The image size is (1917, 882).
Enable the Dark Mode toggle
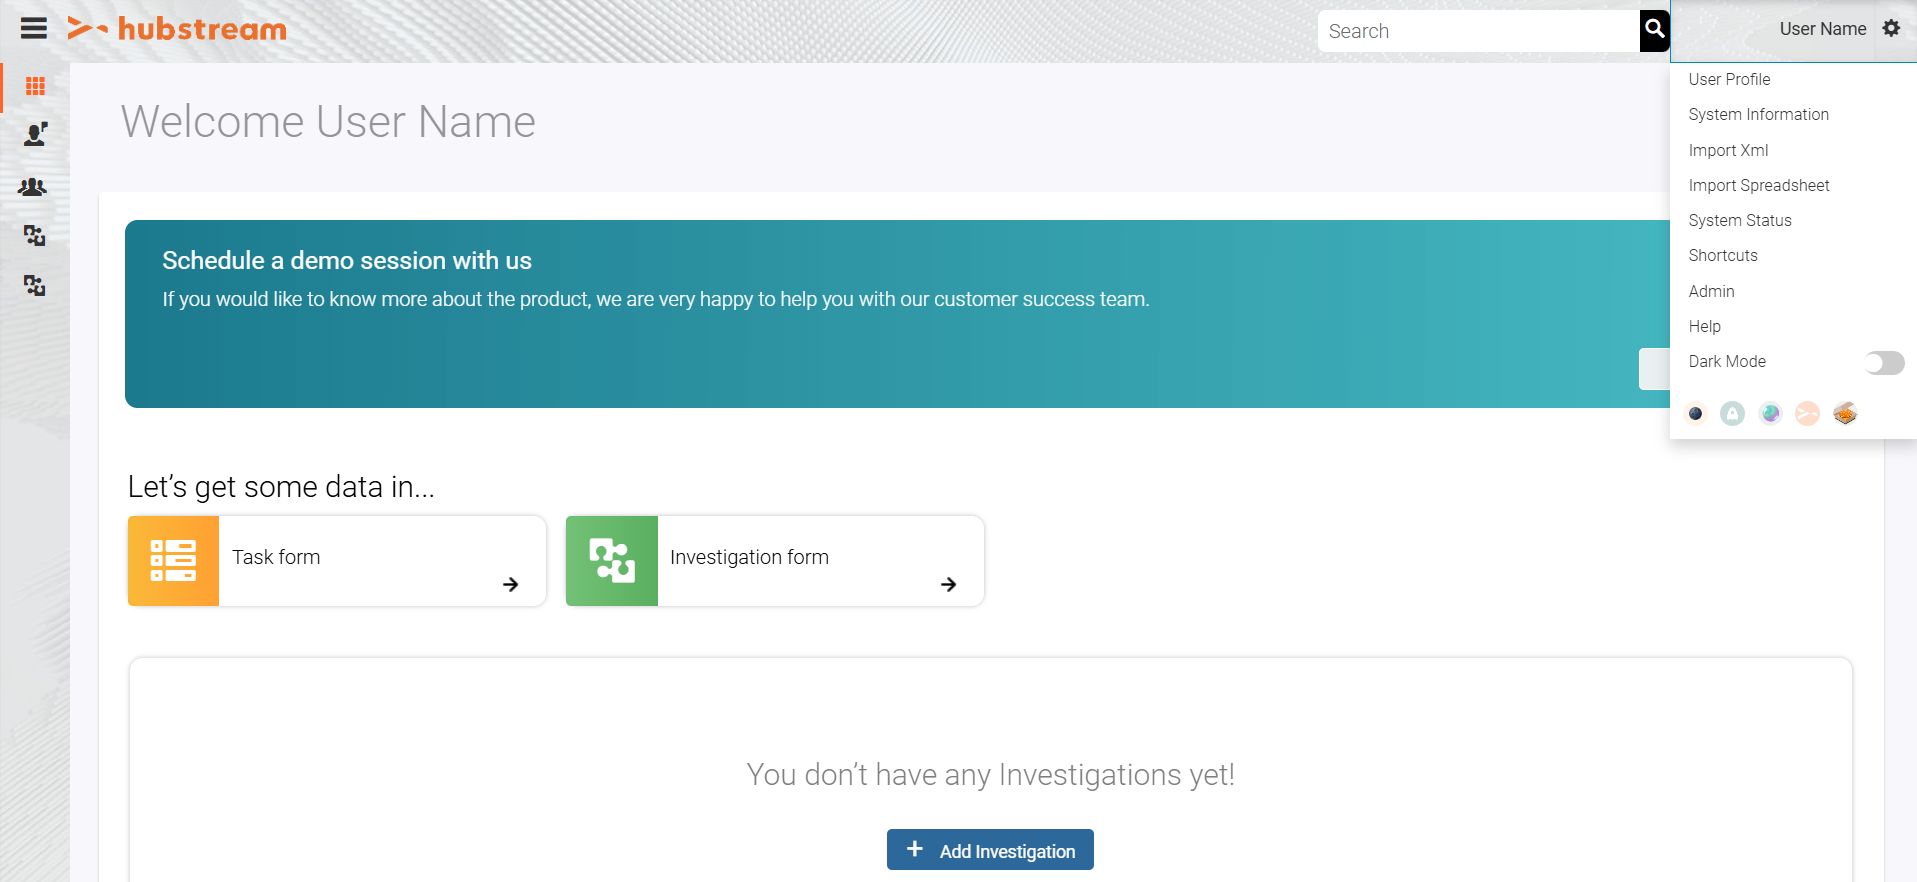click(x=1884, y=363)
